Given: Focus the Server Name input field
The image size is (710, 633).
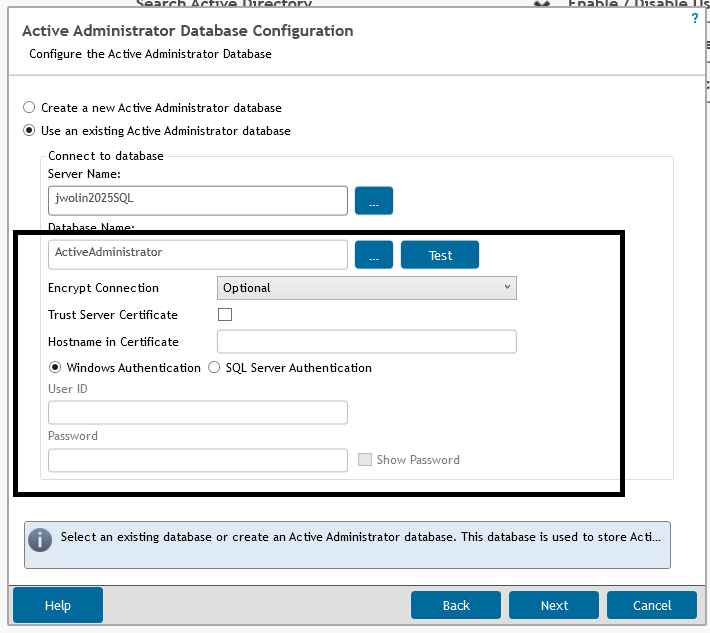Looking at the screenshot, I should pyautogui.click(x=198, y=201).
